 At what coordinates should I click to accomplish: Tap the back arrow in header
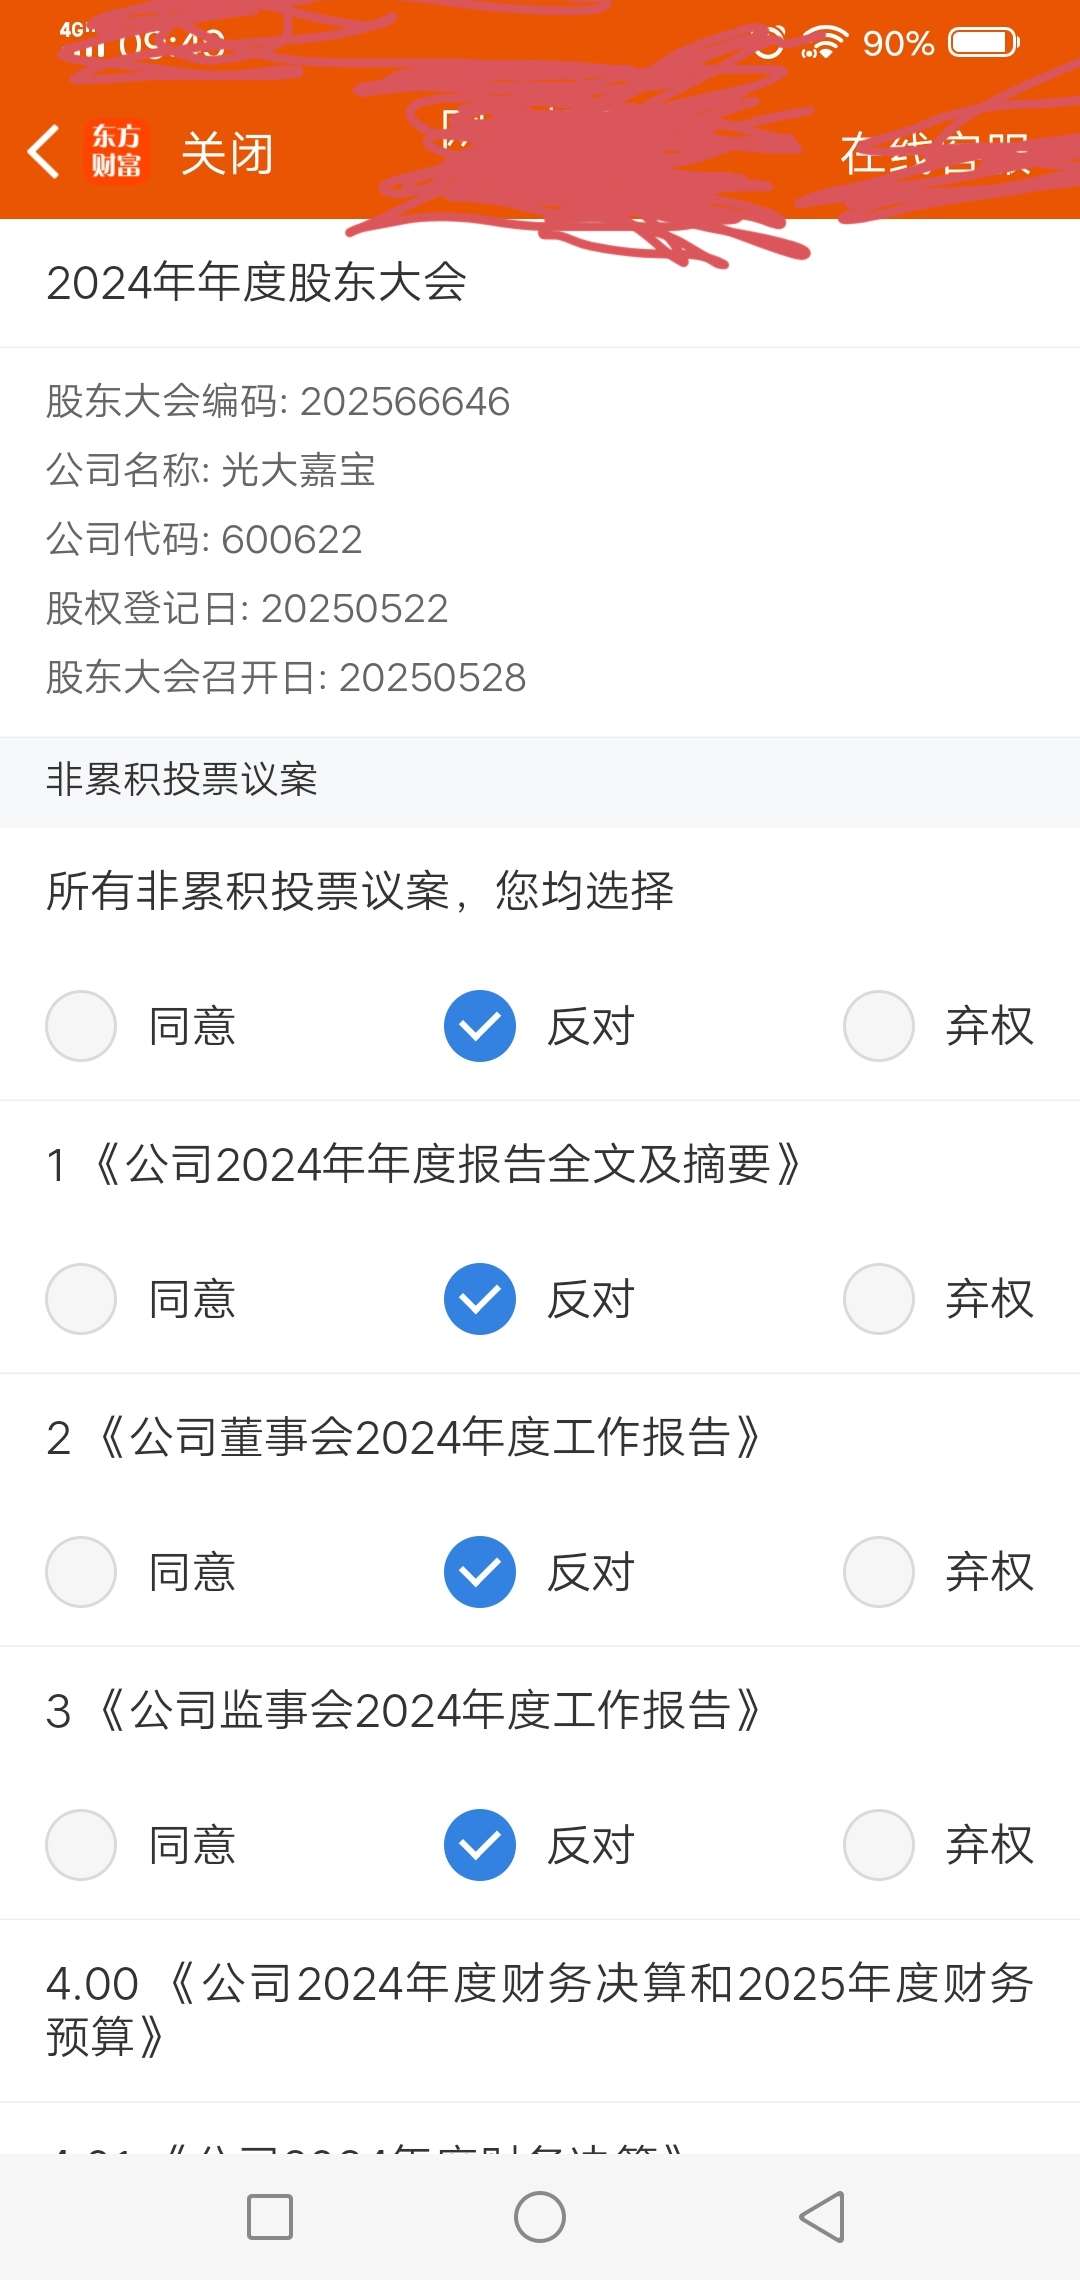(44, 152)
